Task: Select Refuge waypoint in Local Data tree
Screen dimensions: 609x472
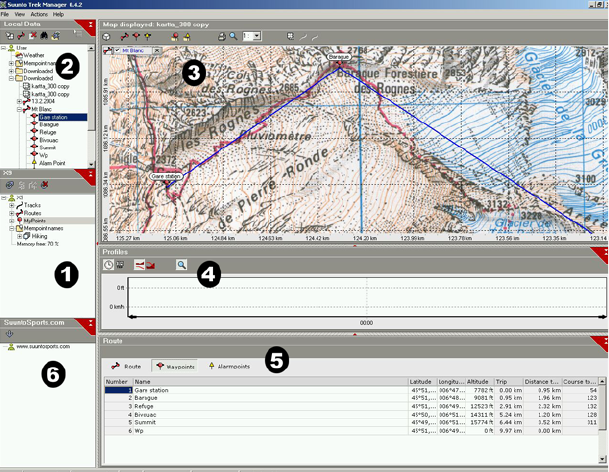Action: pos(47,132)
